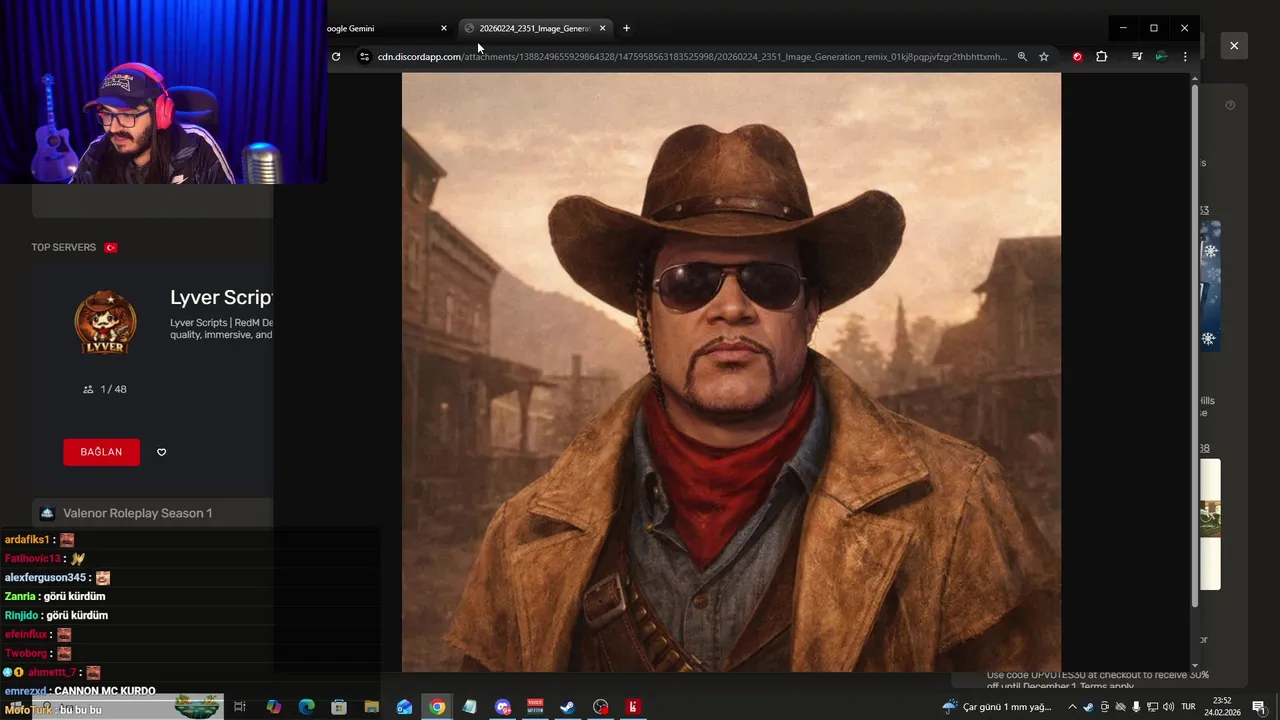
Task: Show hidden system tray icons
Action: tap(1073, 707)
